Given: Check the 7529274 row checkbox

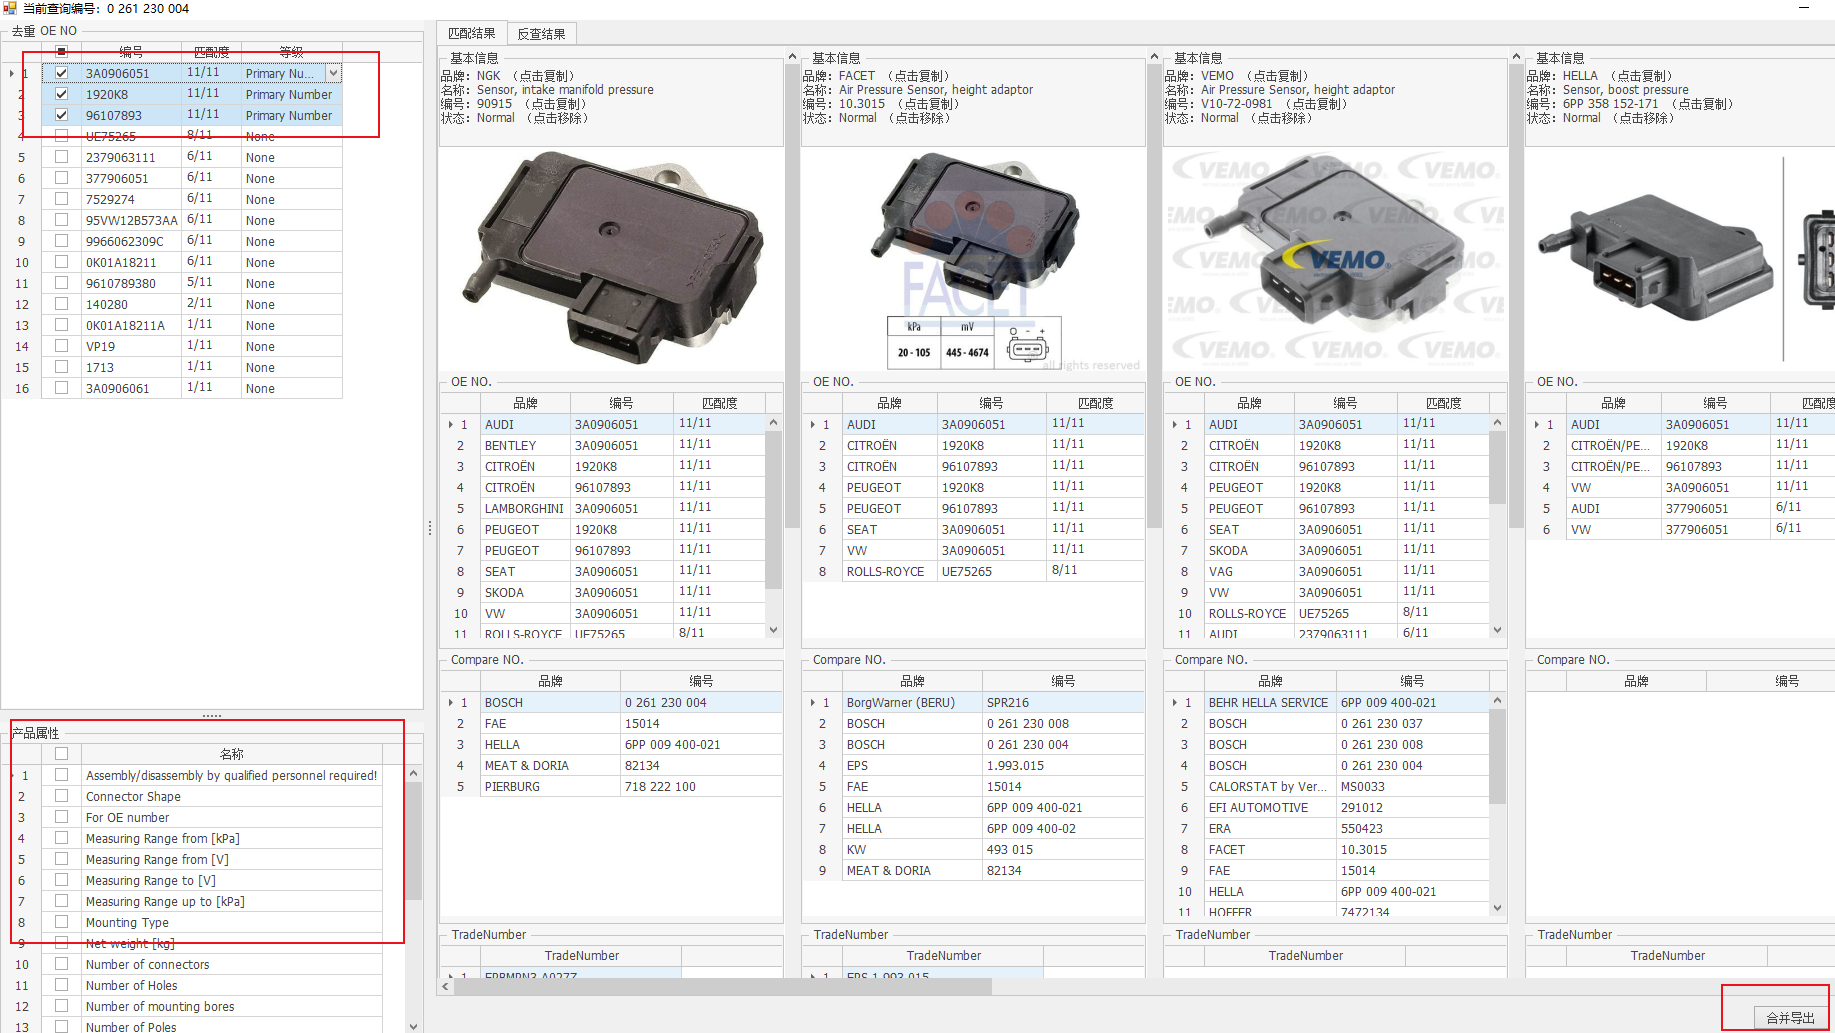Looking at the screenshot, I should tap(61, 199).
